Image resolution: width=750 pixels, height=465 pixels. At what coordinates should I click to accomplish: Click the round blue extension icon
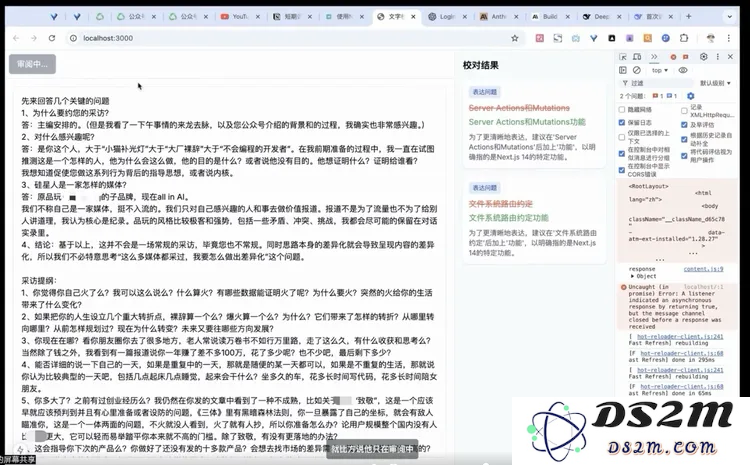tap(666, 38)
